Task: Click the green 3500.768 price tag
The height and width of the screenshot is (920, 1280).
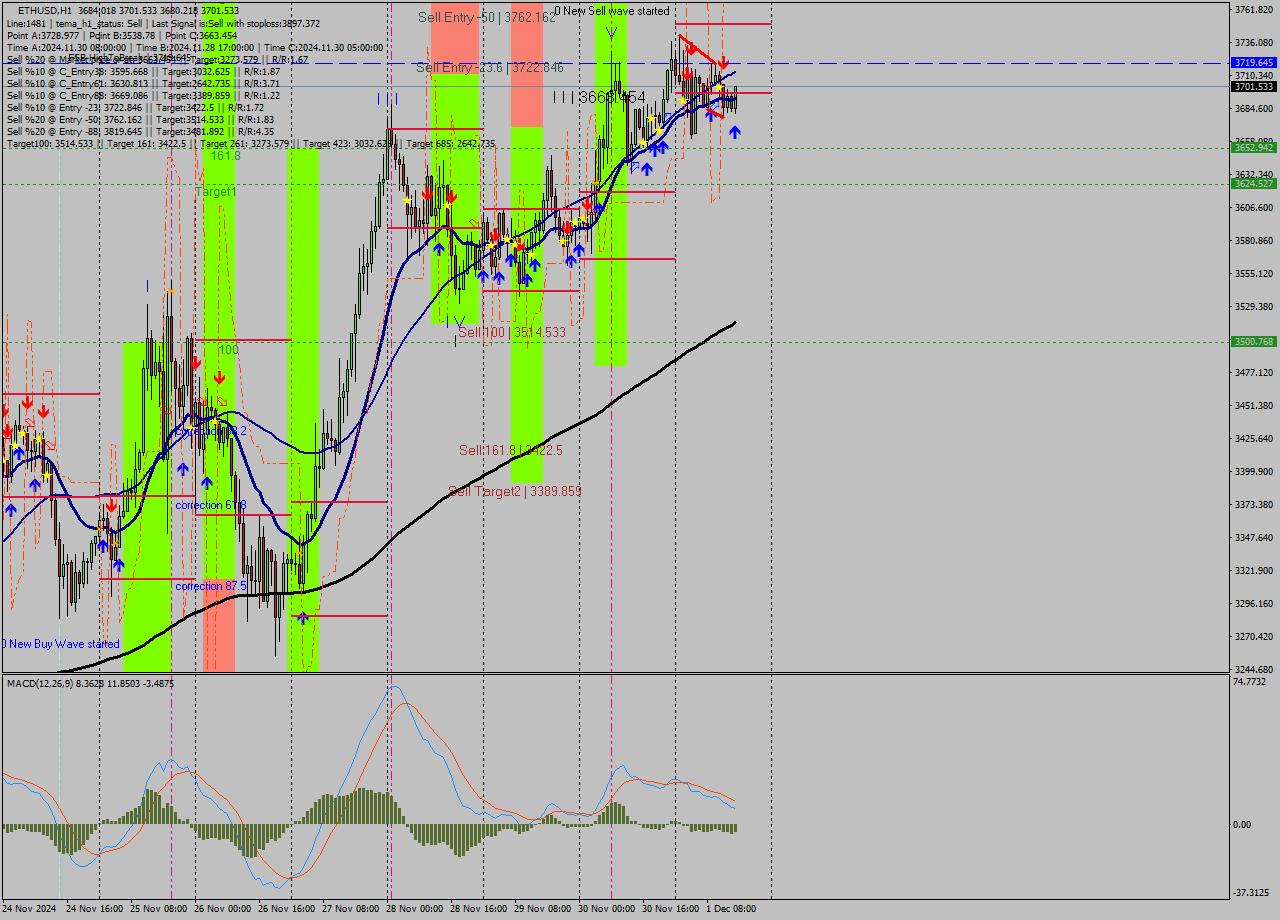Action: tap(1254, 341)
